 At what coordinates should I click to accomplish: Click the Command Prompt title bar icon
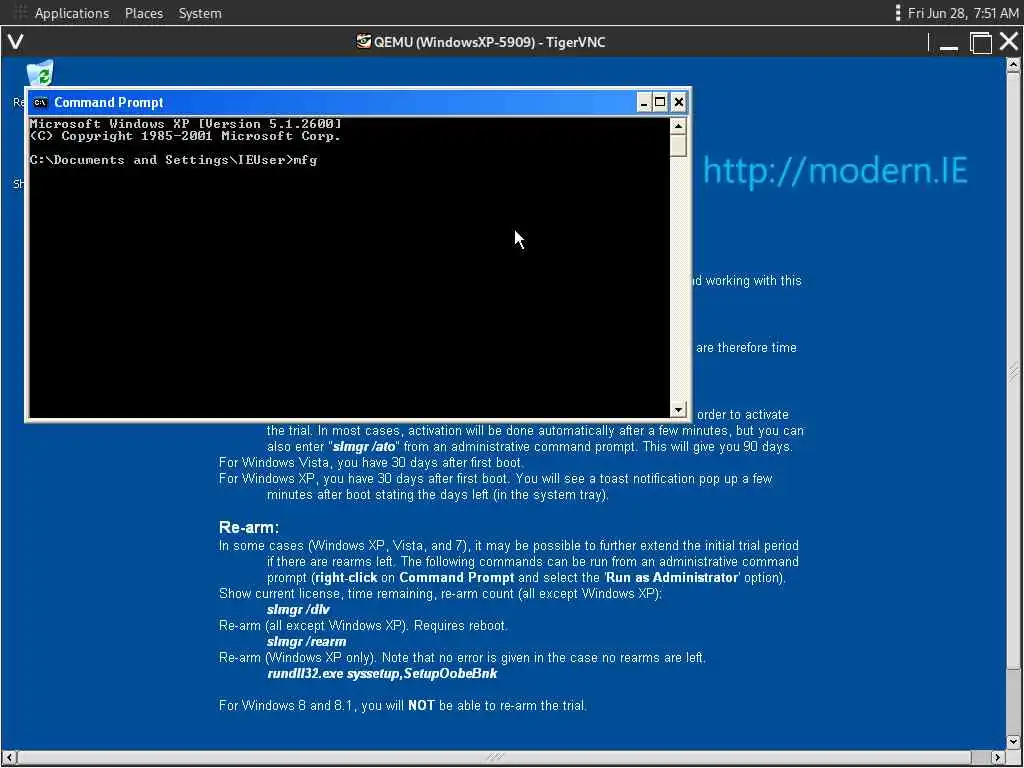pyautogui.click(x=40, y=103)
